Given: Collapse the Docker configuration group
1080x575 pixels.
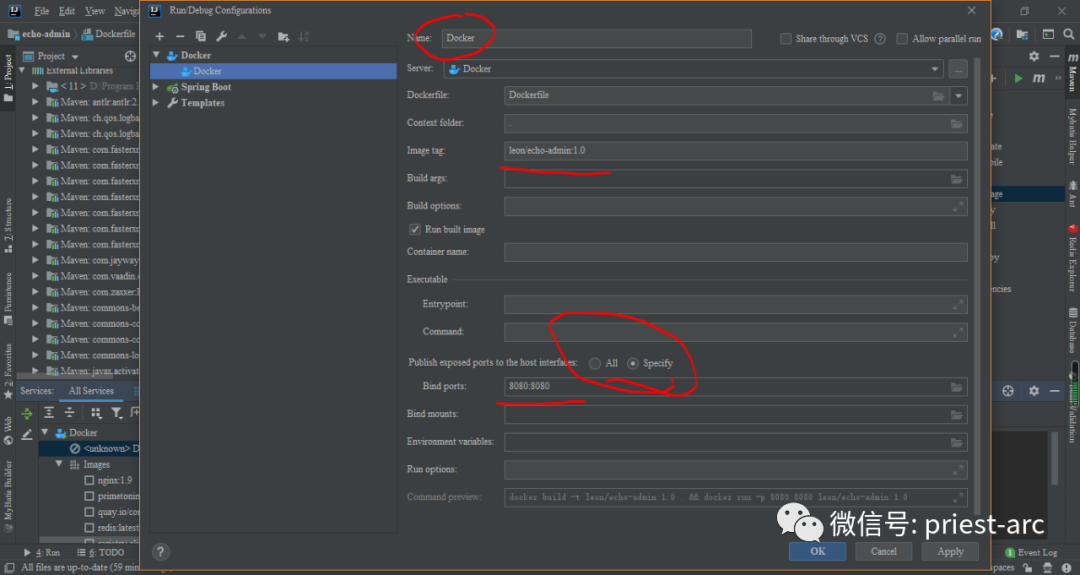Looking at the screenshot, I should point(157,54).
